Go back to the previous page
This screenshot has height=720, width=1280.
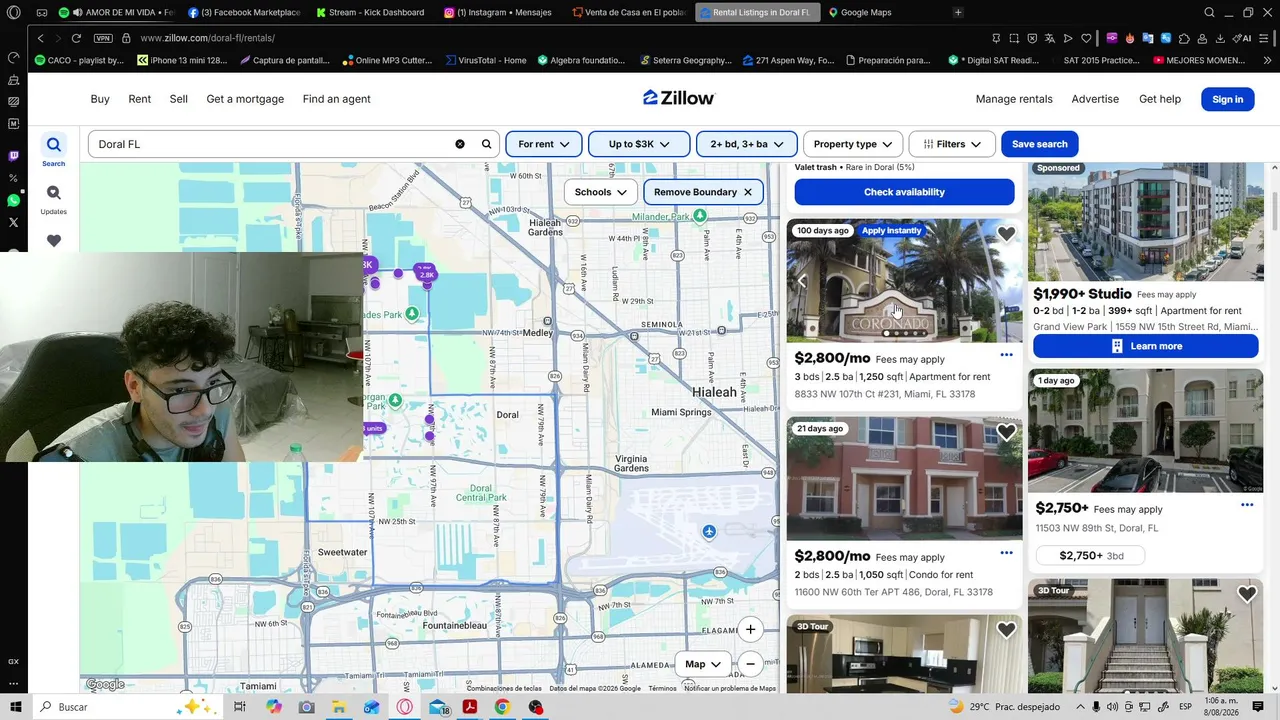coord(41,38)
